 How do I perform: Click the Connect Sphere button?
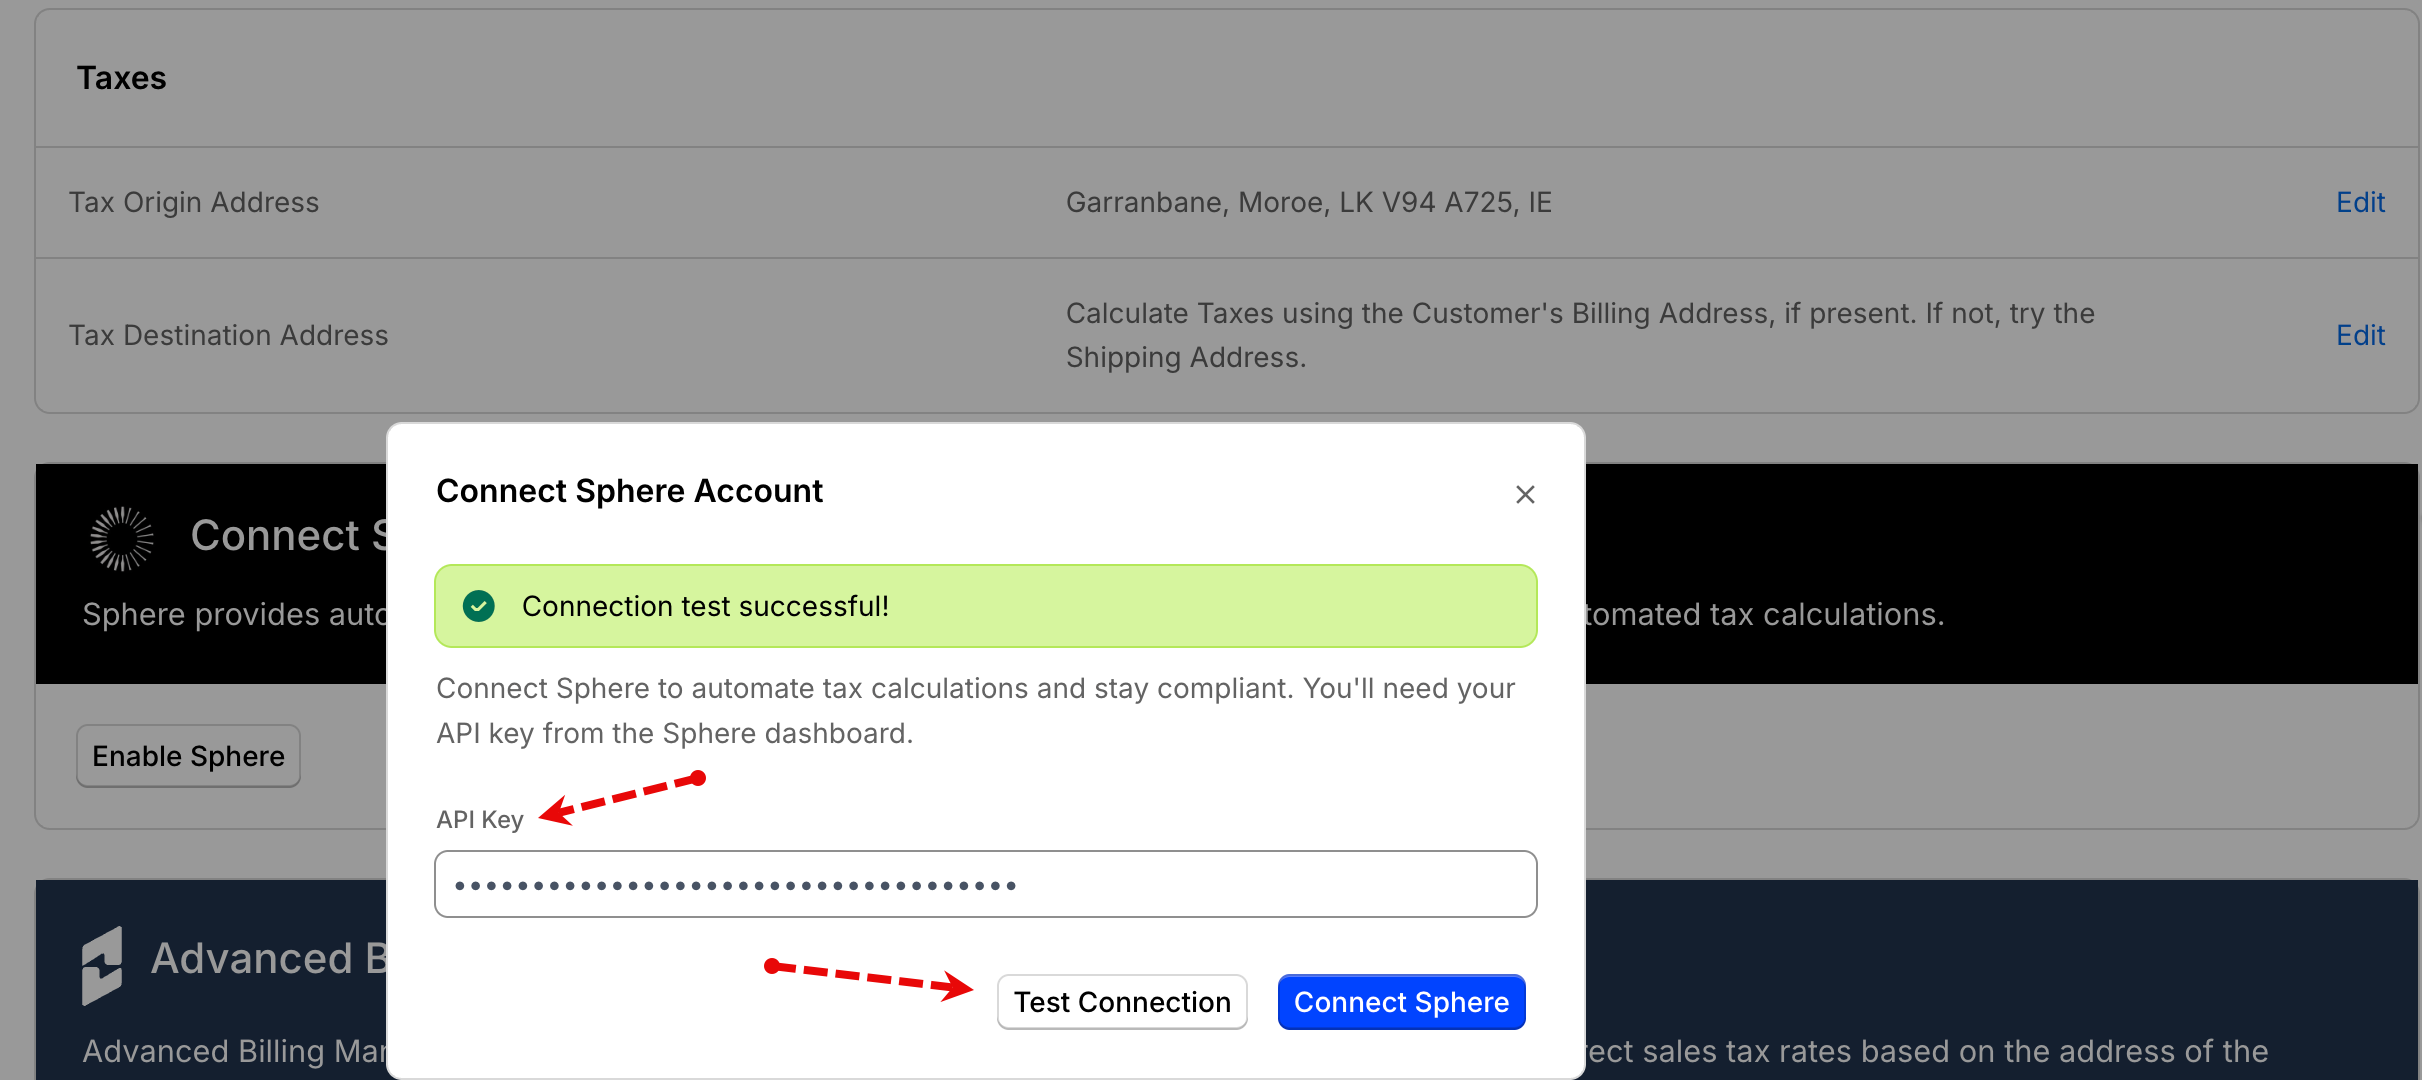coord(1401,1002)
